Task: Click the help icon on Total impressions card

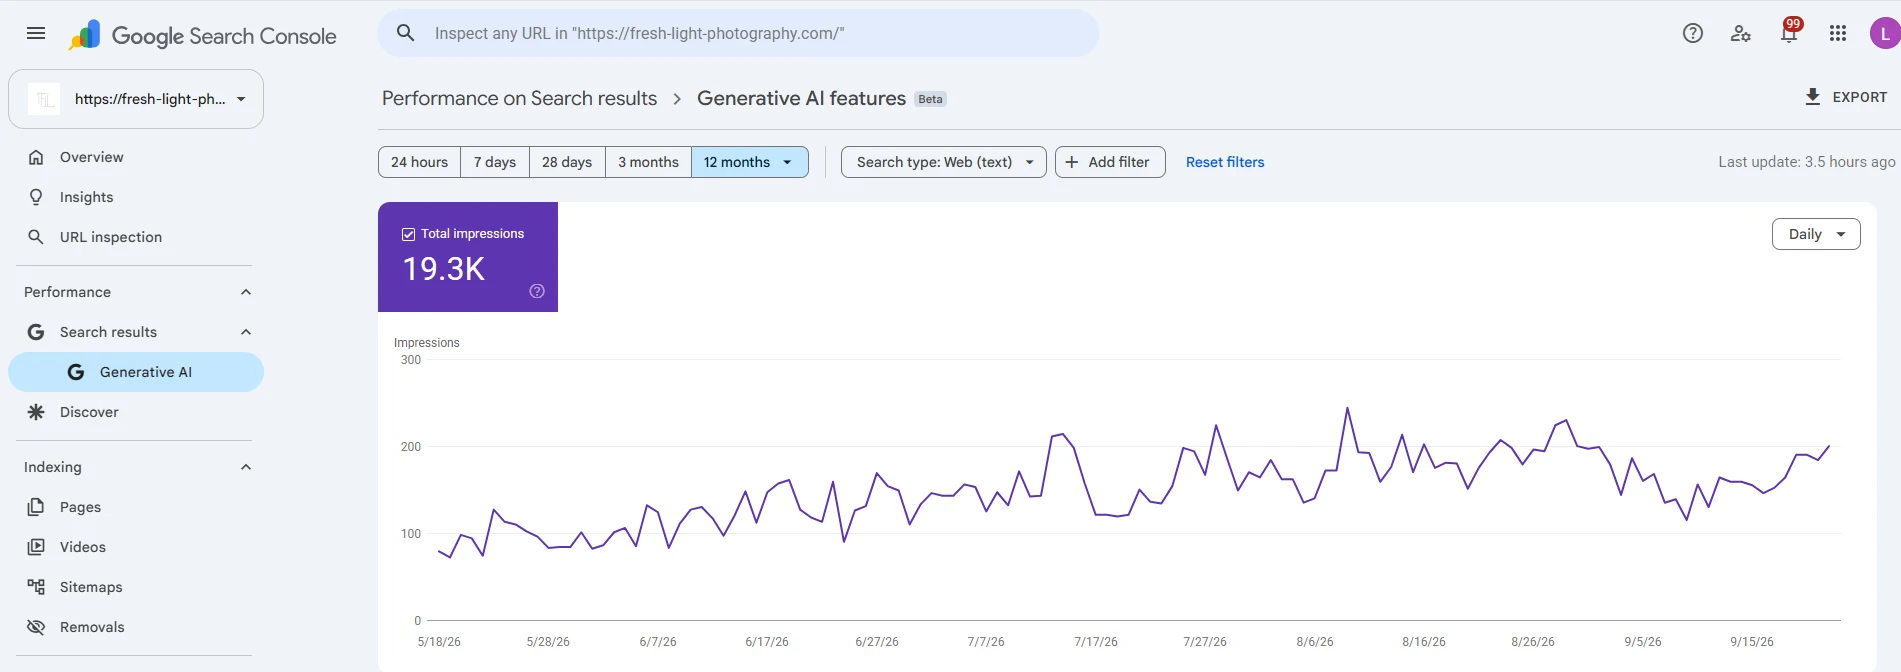Action: [x=537, y=291]
